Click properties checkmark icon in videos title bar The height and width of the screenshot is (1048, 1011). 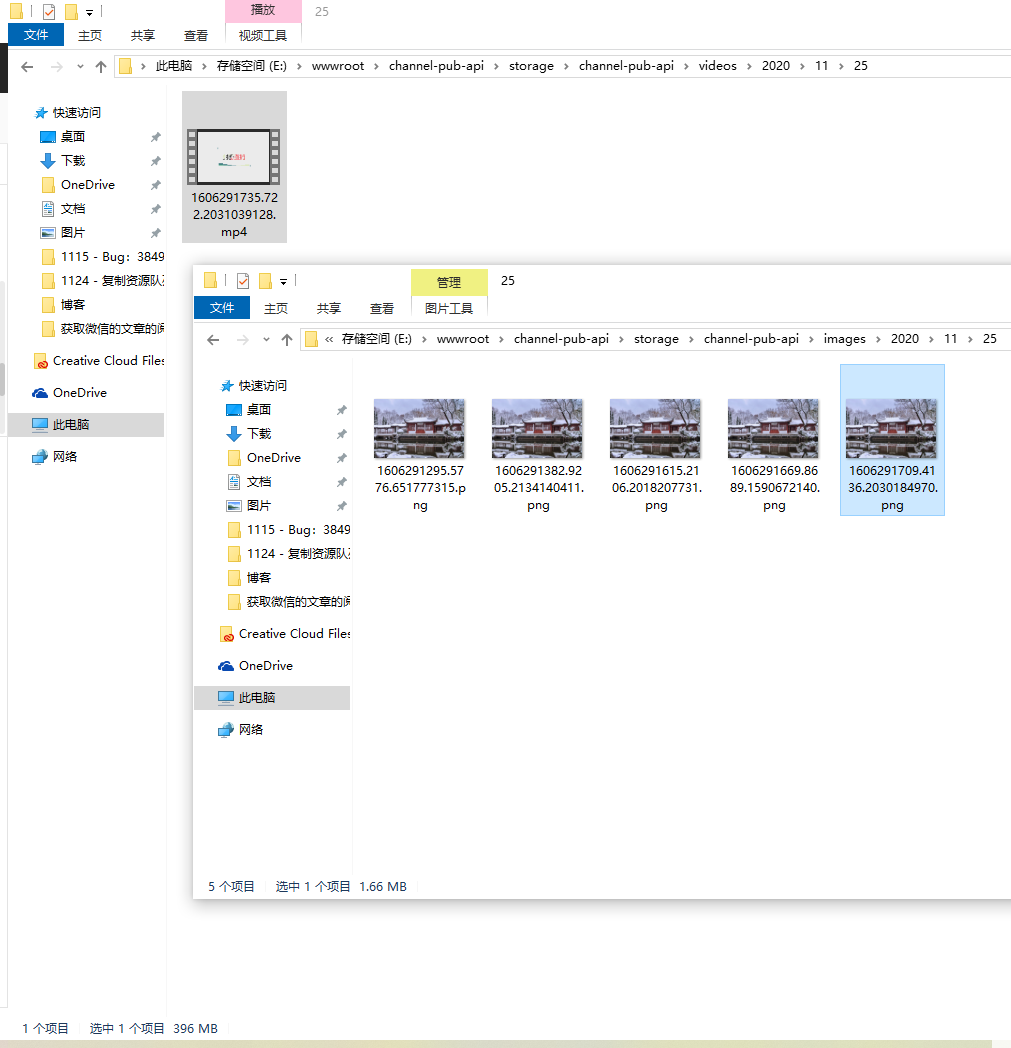click(x=49, y=11)
